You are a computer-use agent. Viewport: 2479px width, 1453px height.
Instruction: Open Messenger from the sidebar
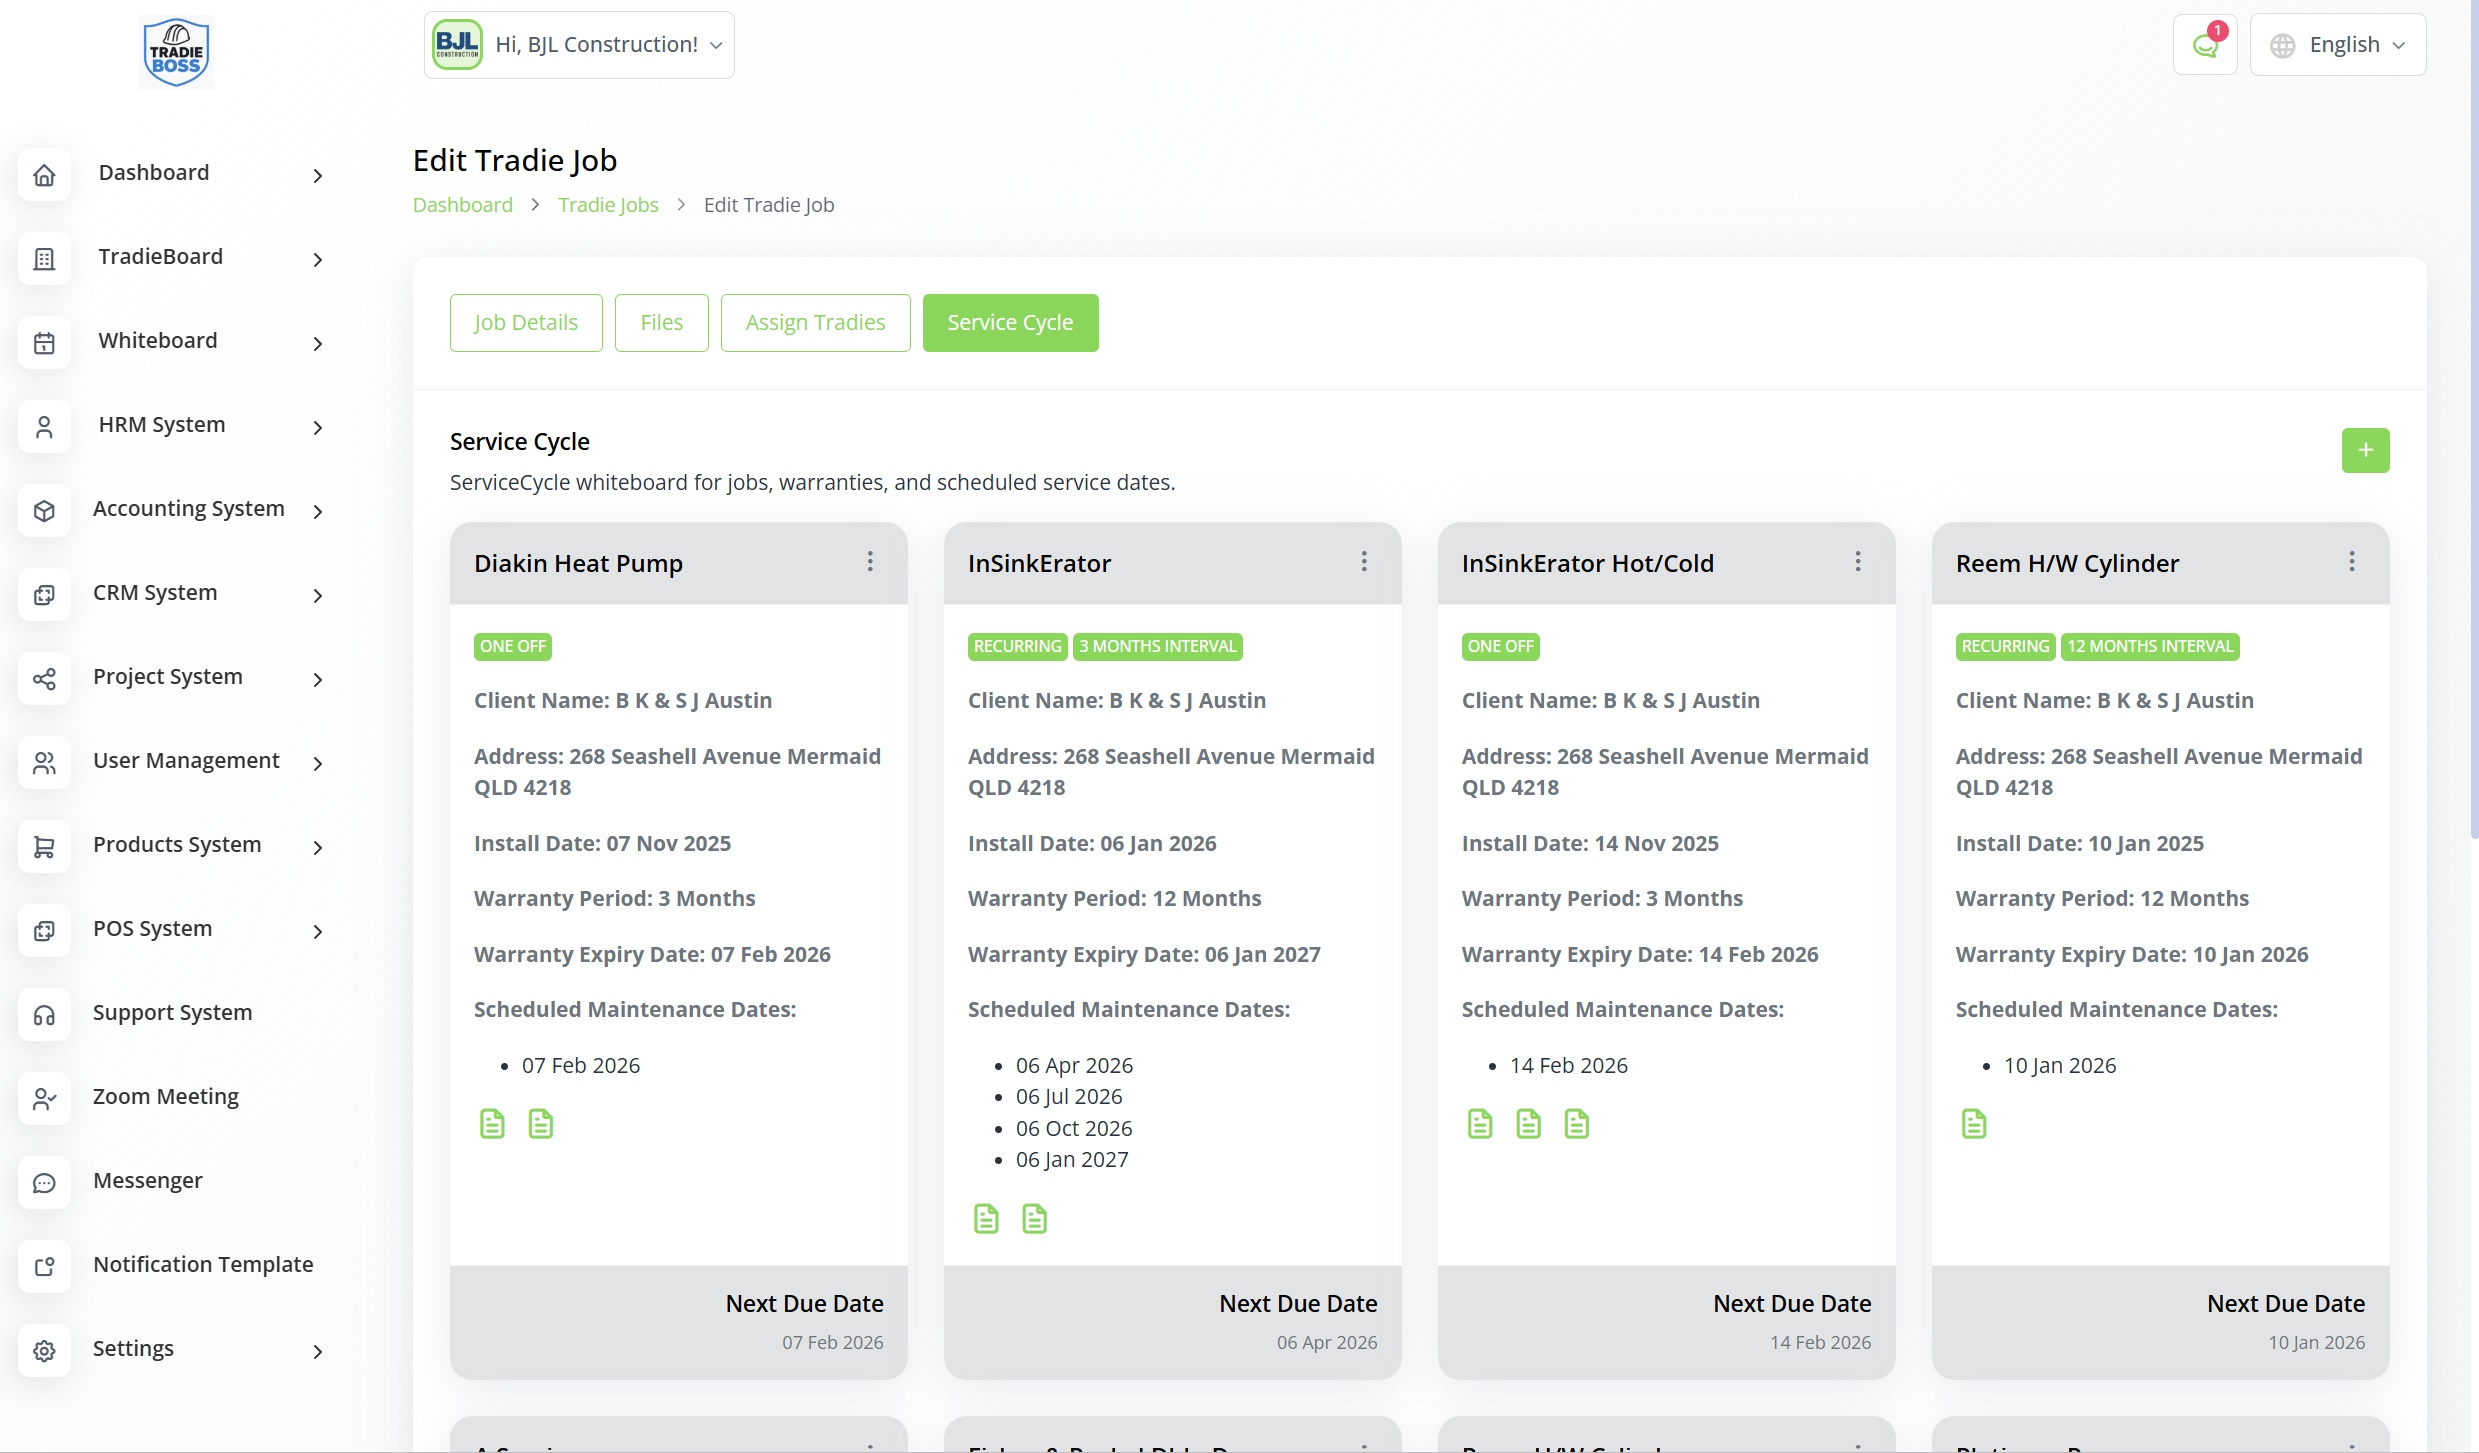(x=148, y=1181)
